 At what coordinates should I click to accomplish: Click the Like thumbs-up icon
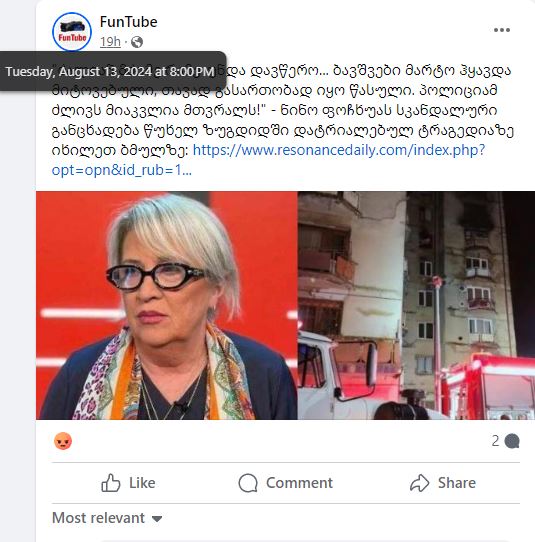(x=111, y=483)
